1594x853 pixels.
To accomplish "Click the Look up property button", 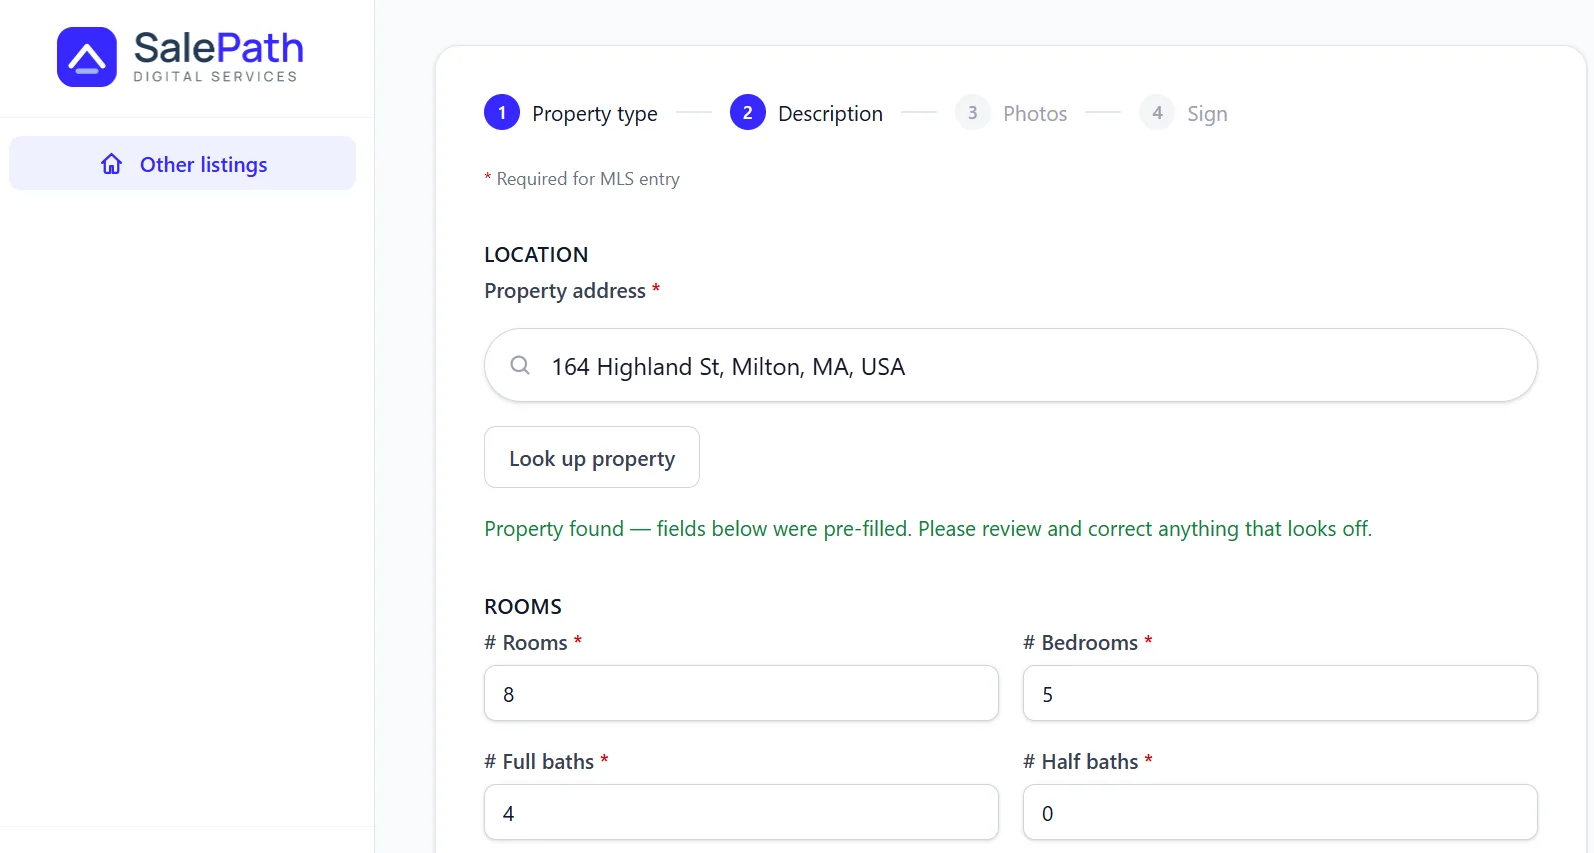I will [x=592, y=457].
